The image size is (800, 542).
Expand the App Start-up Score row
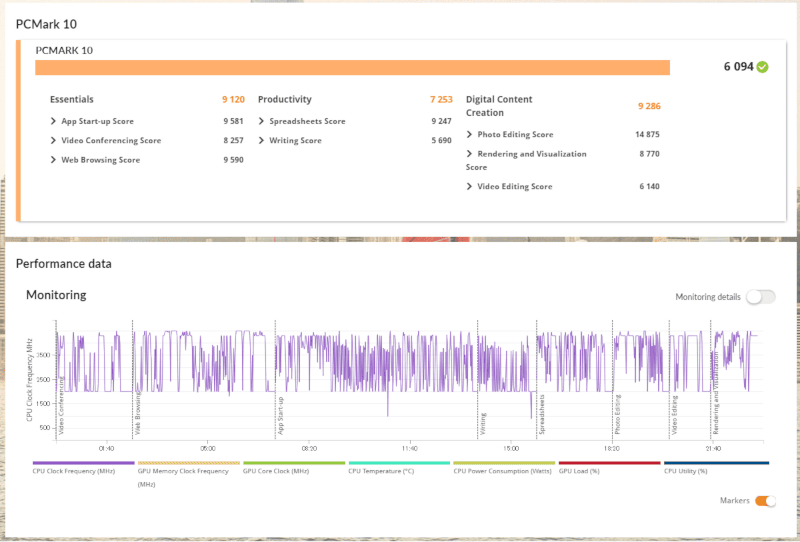97,121
